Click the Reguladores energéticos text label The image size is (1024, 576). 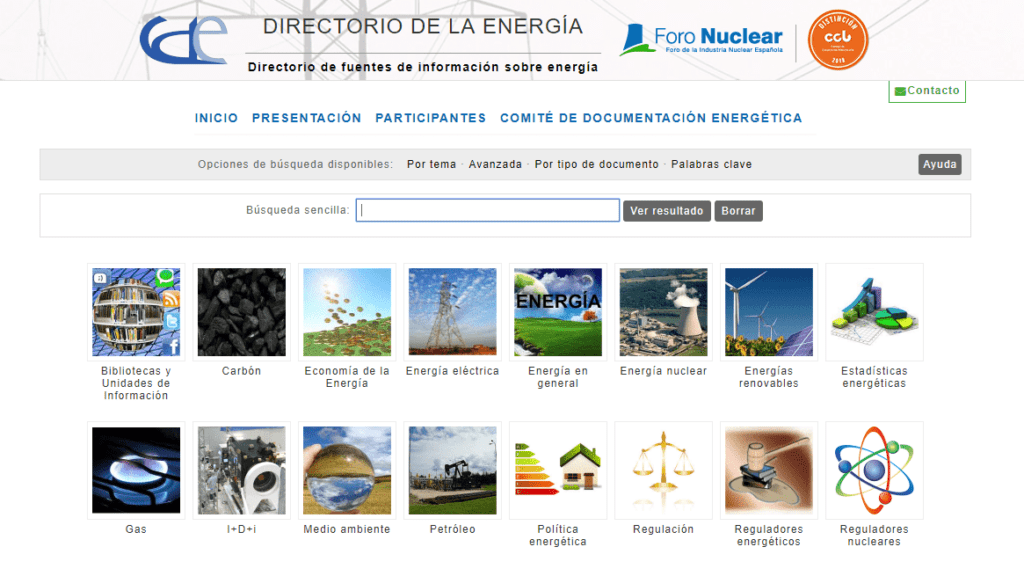point(769,536)
